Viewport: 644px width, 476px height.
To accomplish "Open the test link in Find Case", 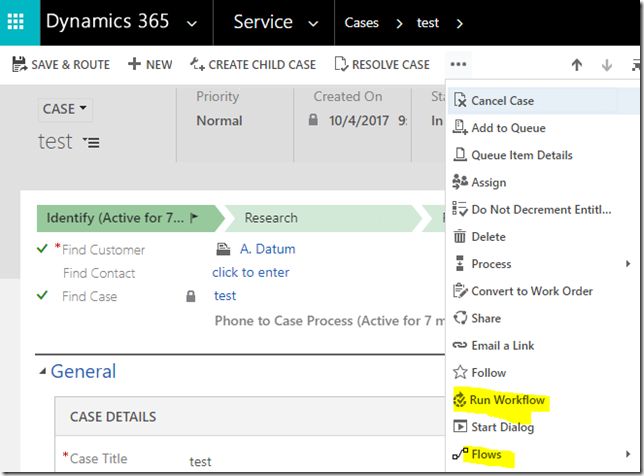I will [225, 296].
